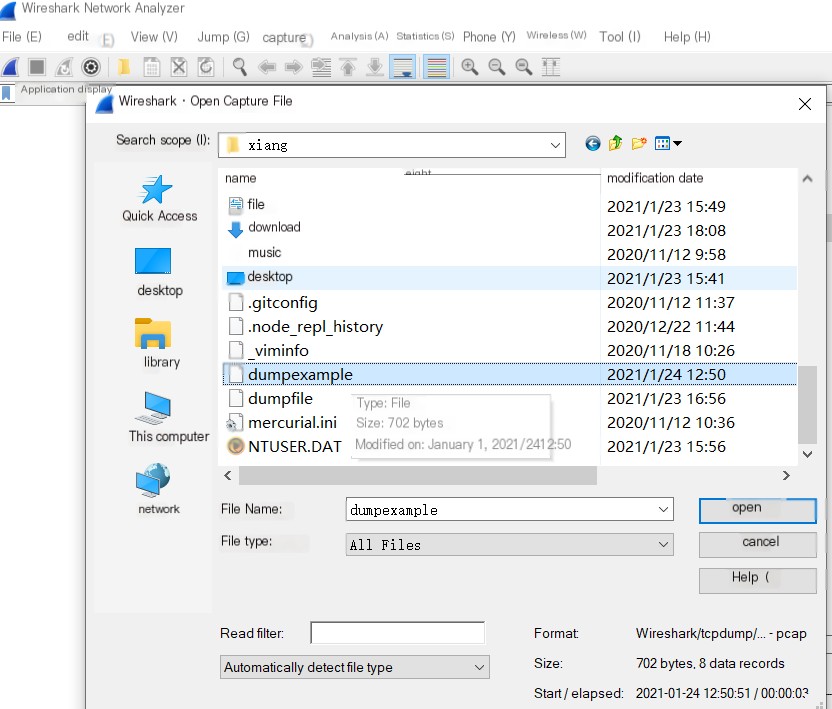Open the View (V) menu
832x709 pixels.
154,37
